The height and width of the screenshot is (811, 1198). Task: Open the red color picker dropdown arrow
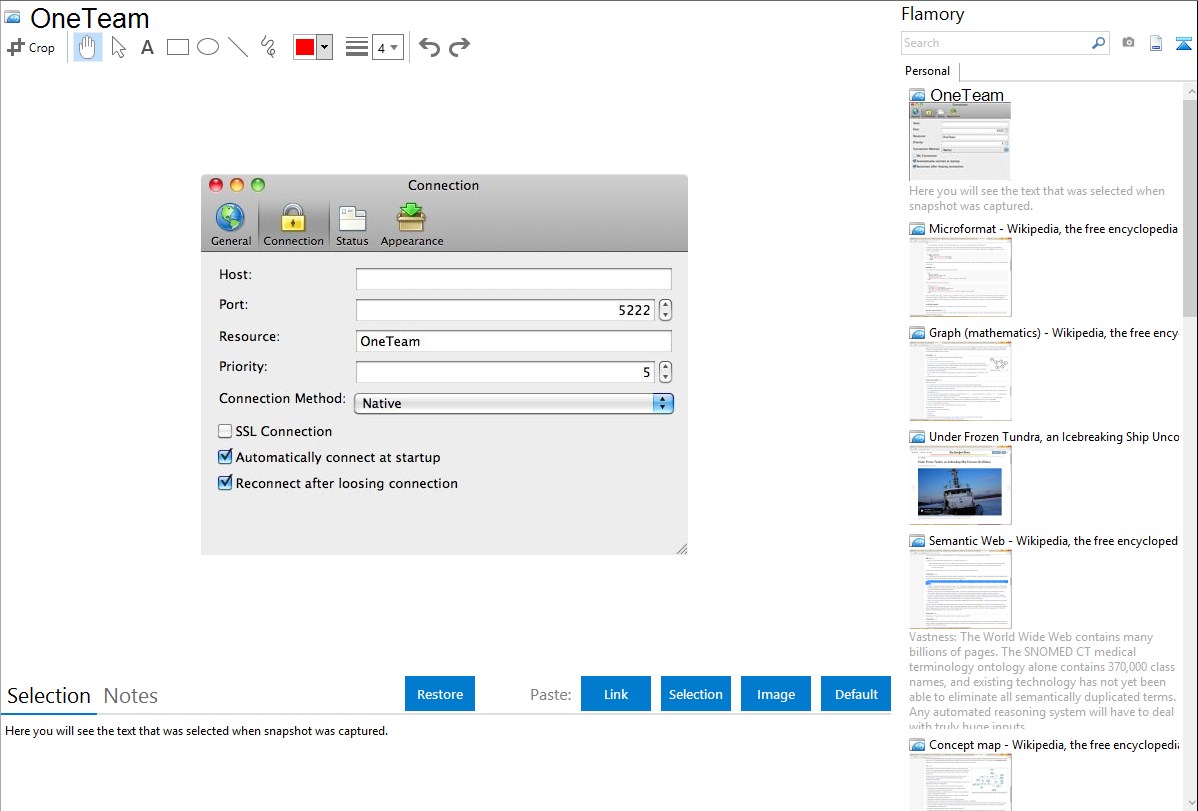point(324,47)
